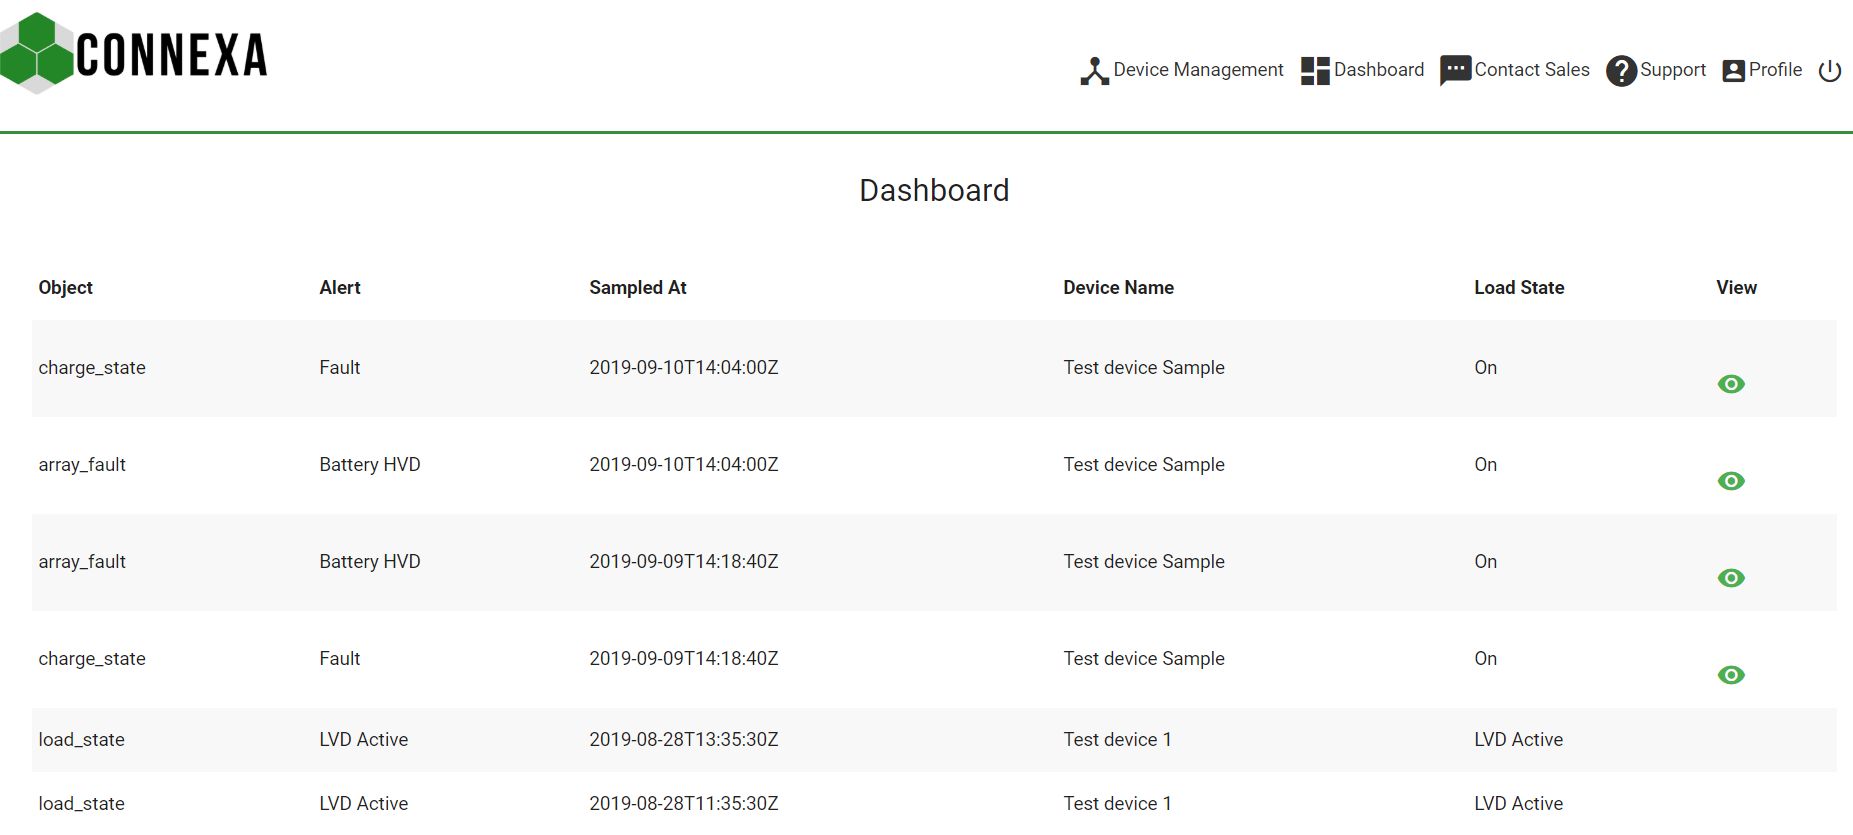Select timestamp 2019-08-28T11:35:30Z
1853x835 pixels.
click(684, 804)
